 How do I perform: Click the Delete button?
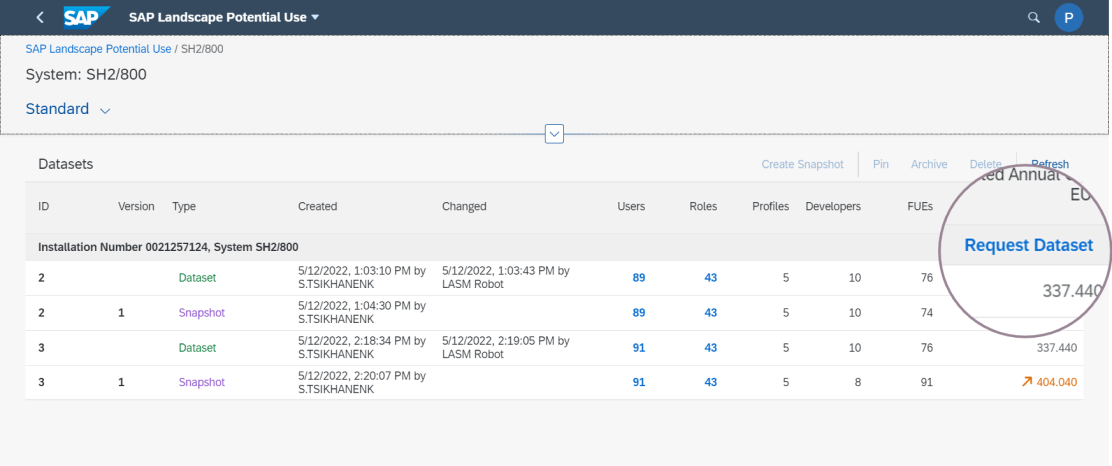(986, 165)
